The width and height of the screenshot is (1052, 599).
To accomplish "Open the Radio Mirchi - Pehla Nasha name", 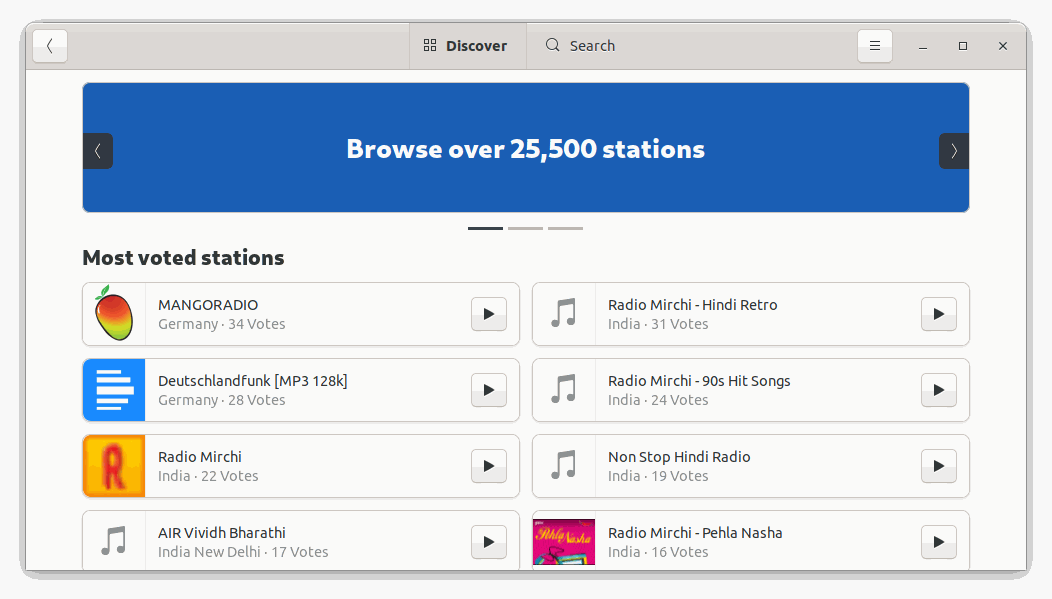I will (695, 533).
